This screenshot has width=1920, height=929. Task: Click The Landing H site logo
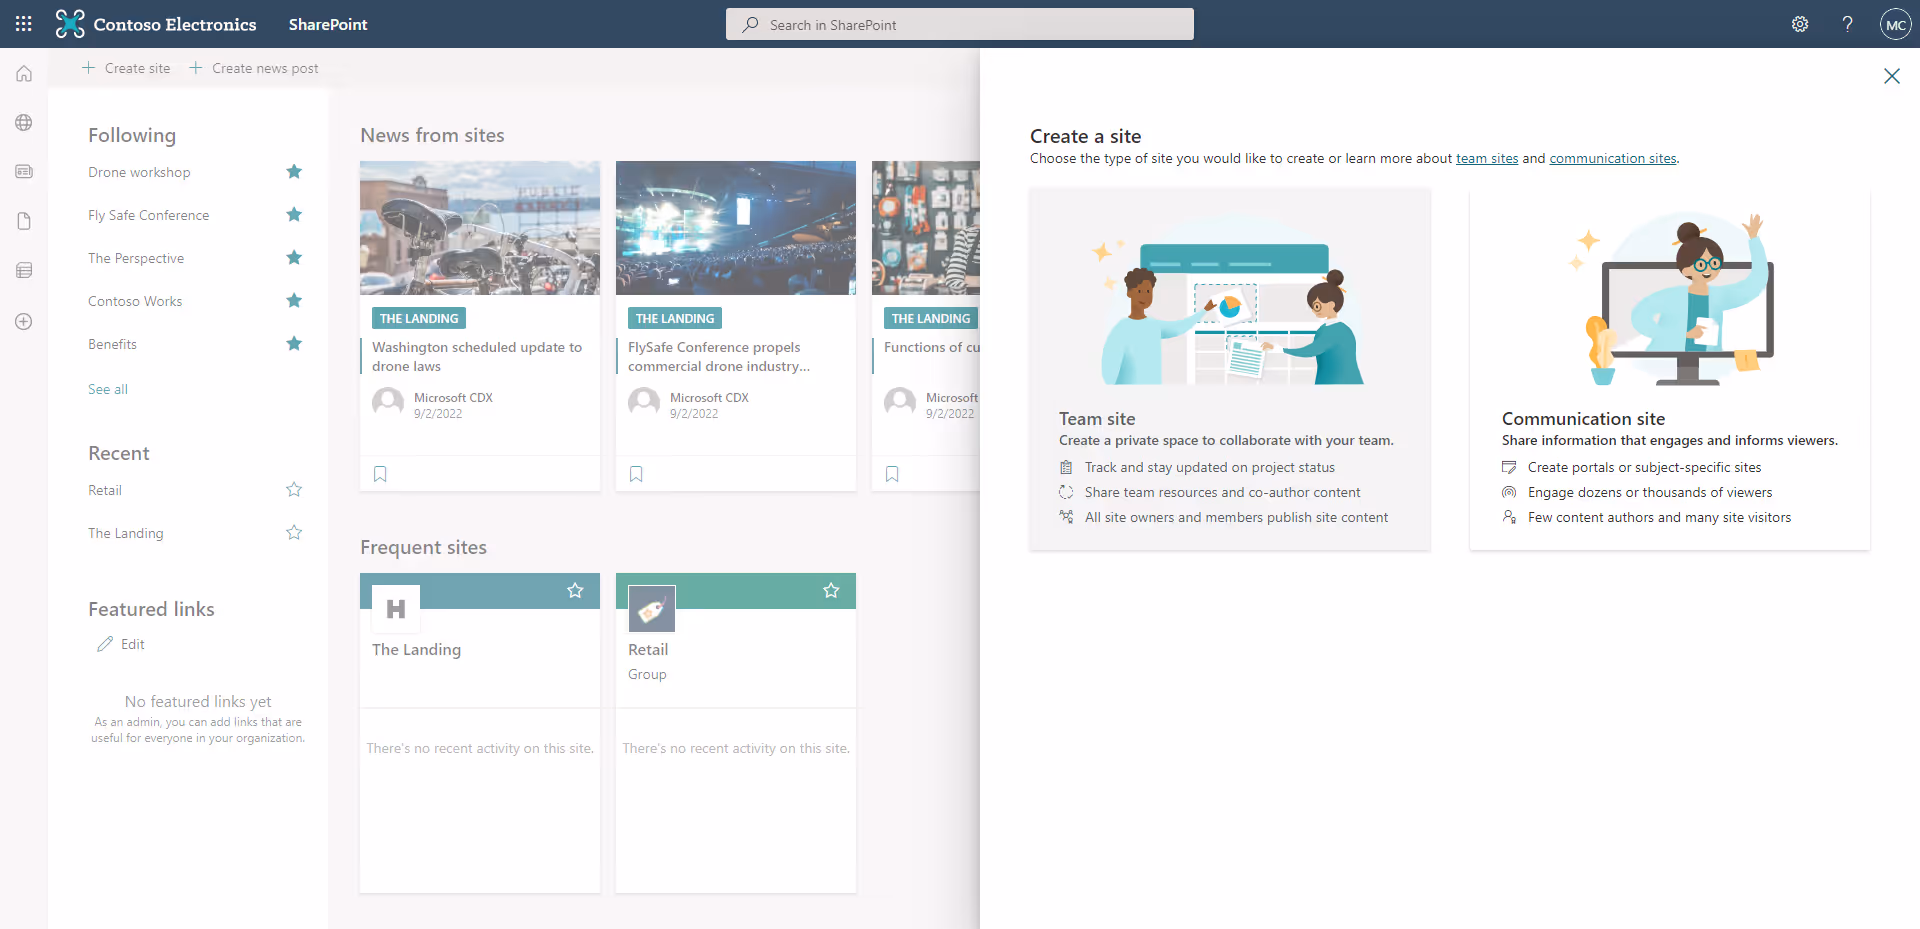396,608
